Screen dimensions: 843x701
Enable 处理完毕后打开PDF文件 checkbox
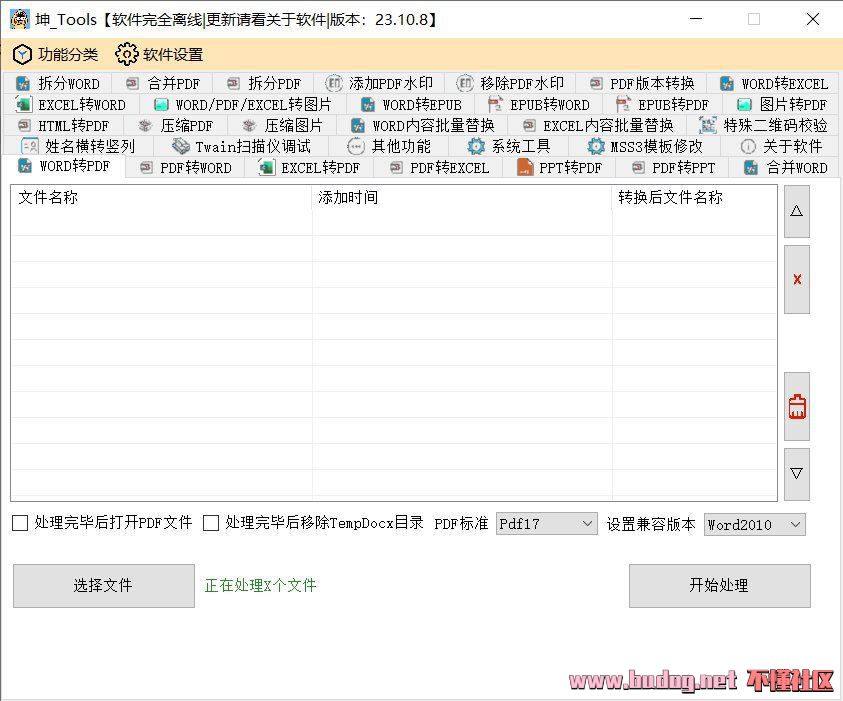[20, 523]
